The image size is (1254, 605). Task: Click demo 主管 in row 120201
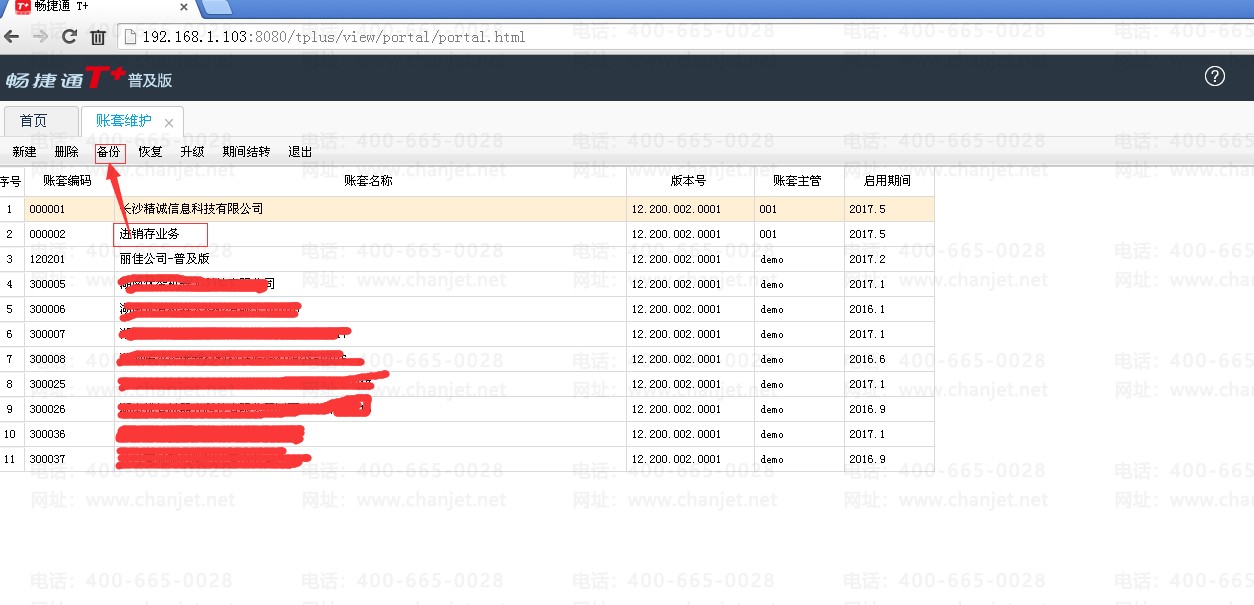point(772,259)
